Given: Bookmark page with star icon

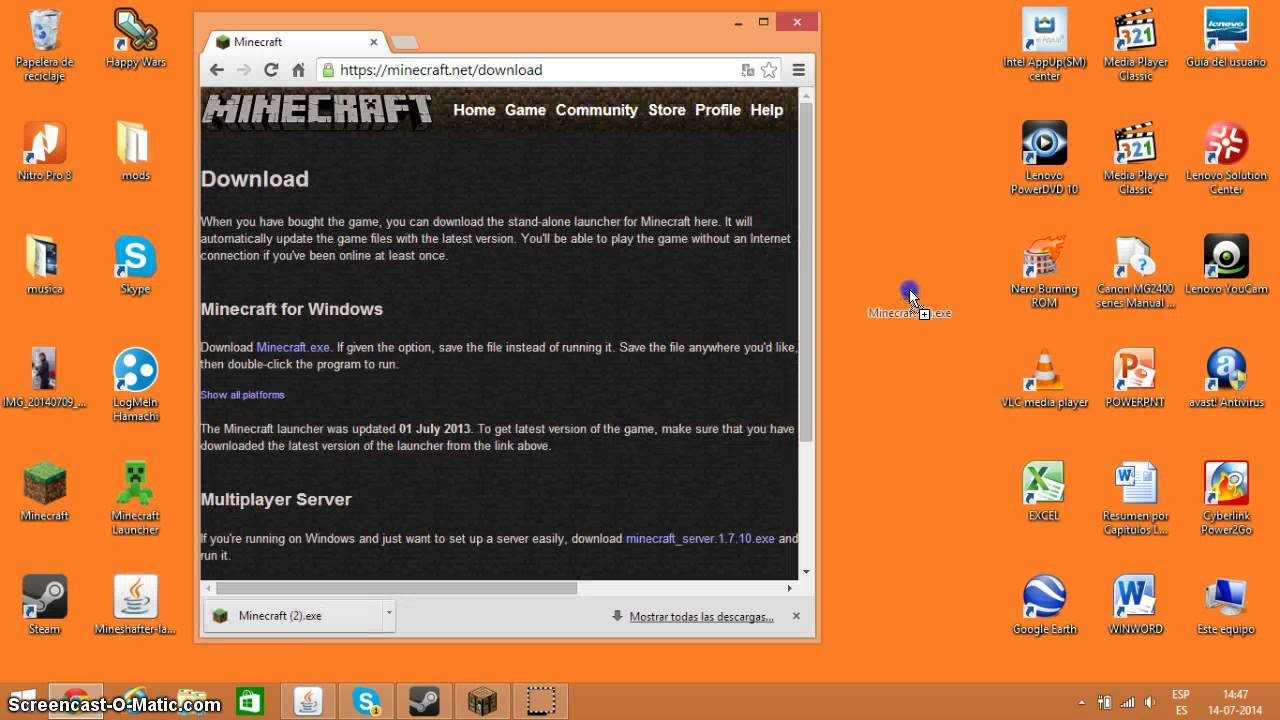Looking at the screenshot, I should pos(769,70).
